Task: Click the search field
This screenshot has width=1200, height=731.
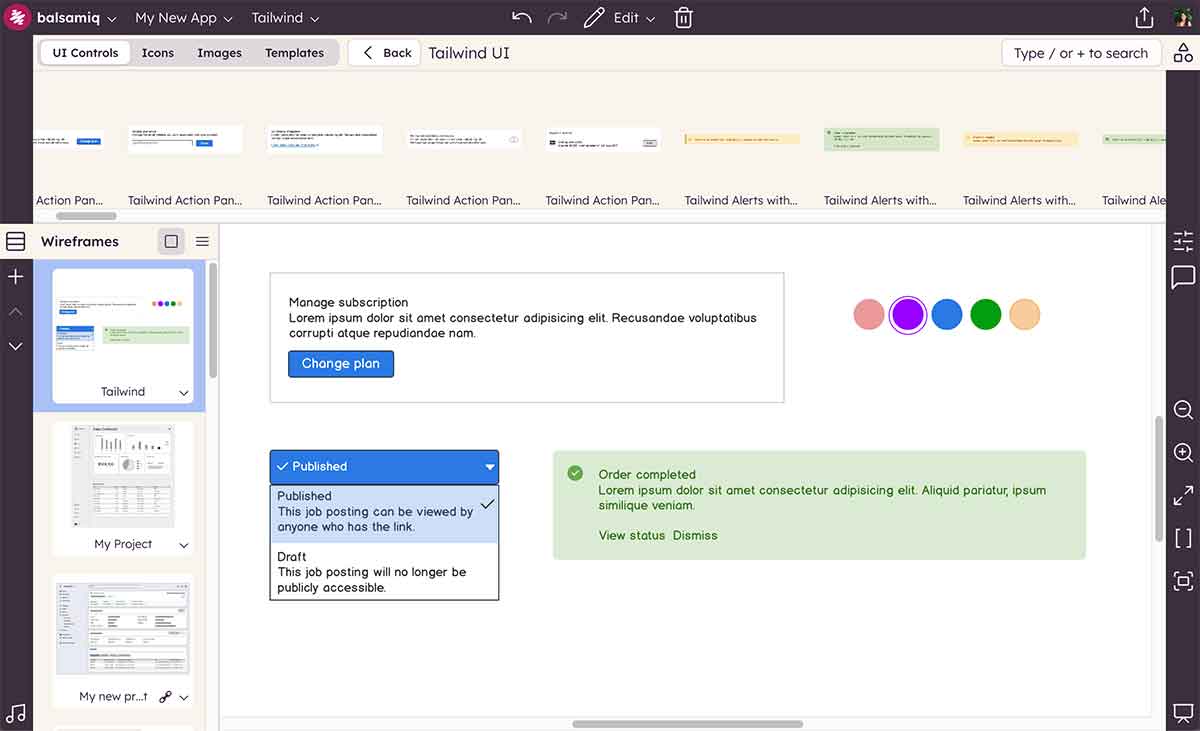Action: [x=1081, y=53]
